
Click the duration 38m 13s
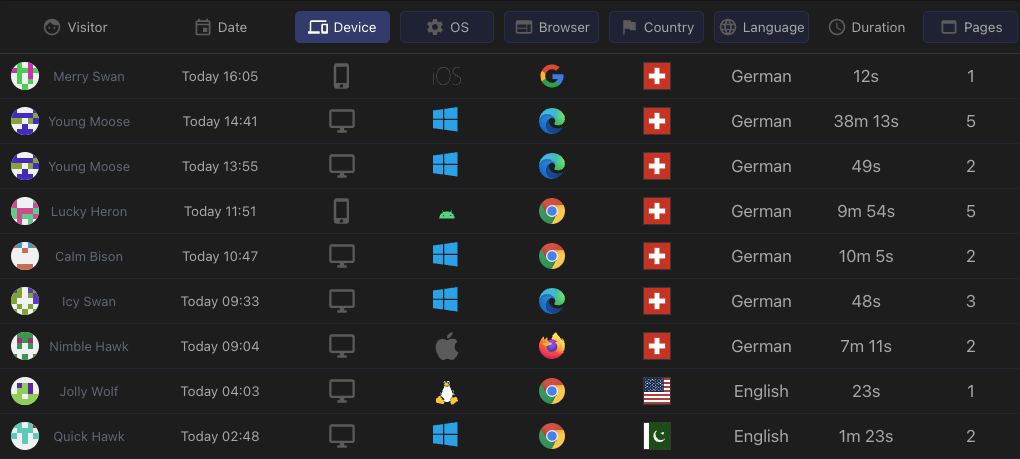tap(866, 122)
